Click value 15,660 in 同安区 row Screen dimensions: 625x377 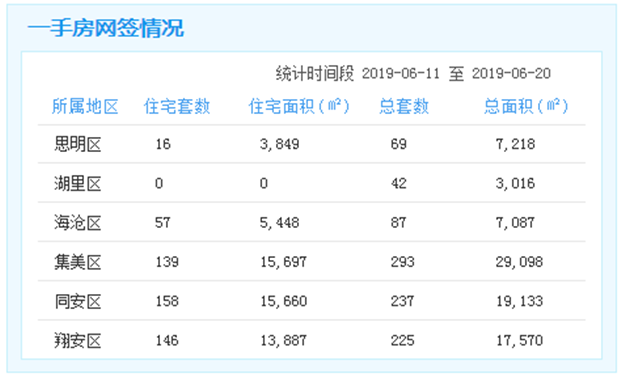283,301
